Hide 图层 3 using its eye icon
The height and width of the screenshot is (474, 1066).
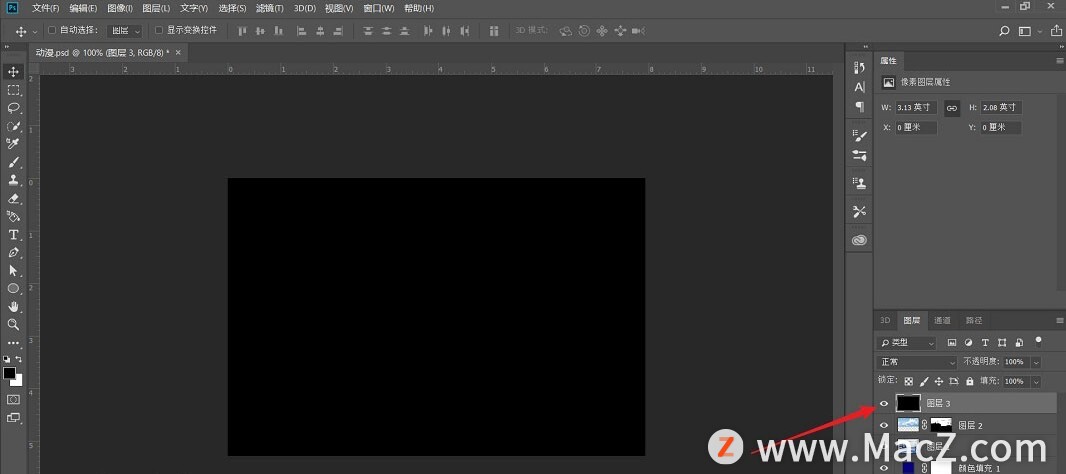click(883, 404)
